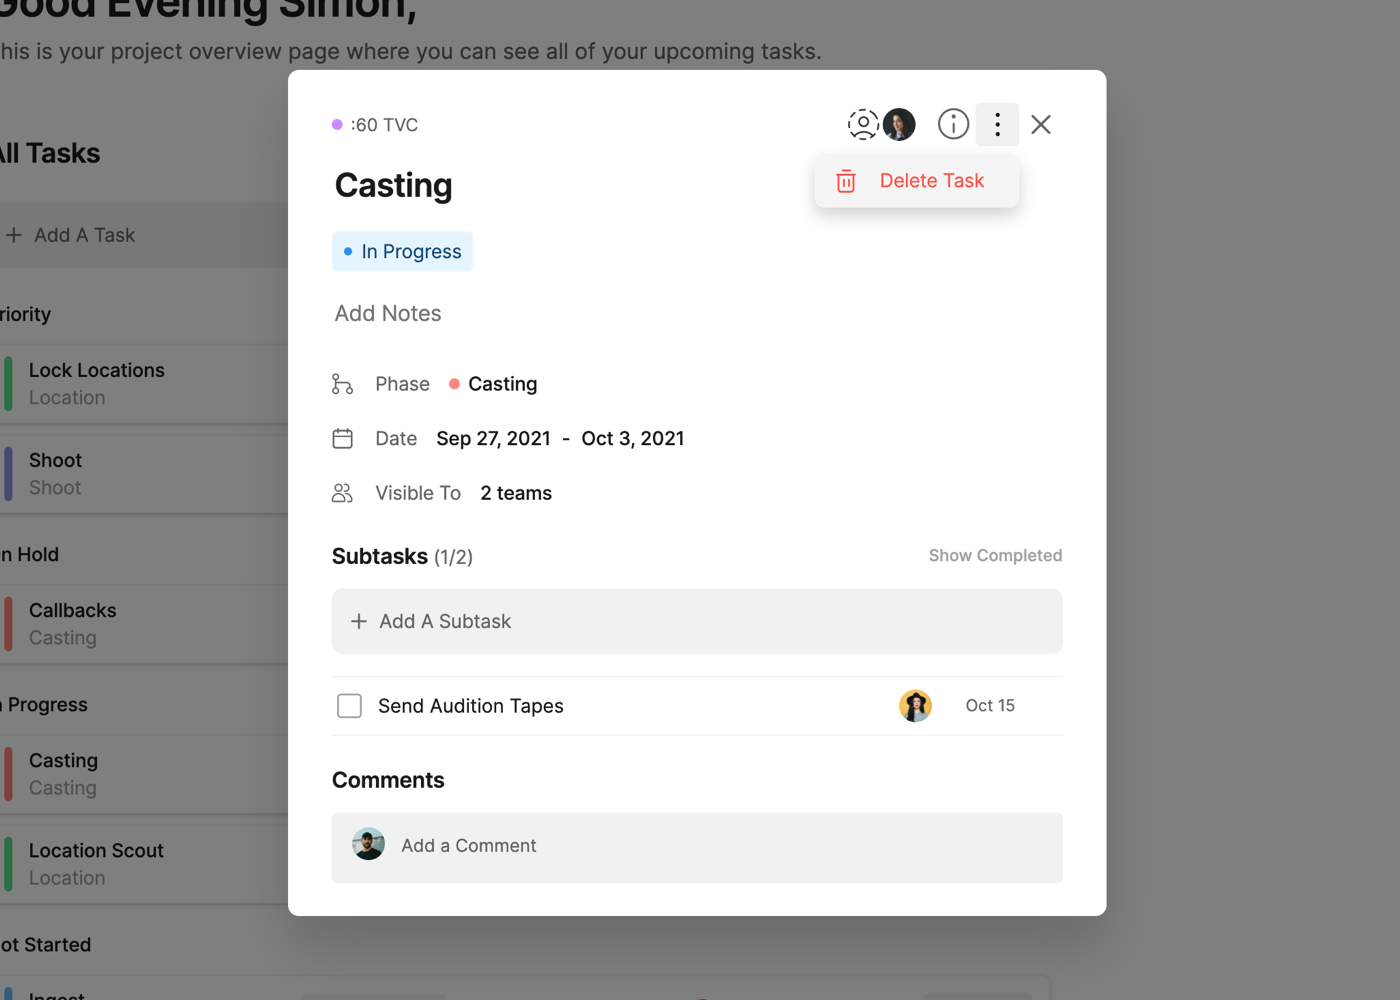Click the Send Audition Tapes assignee avatar

(x=915, y=706)
